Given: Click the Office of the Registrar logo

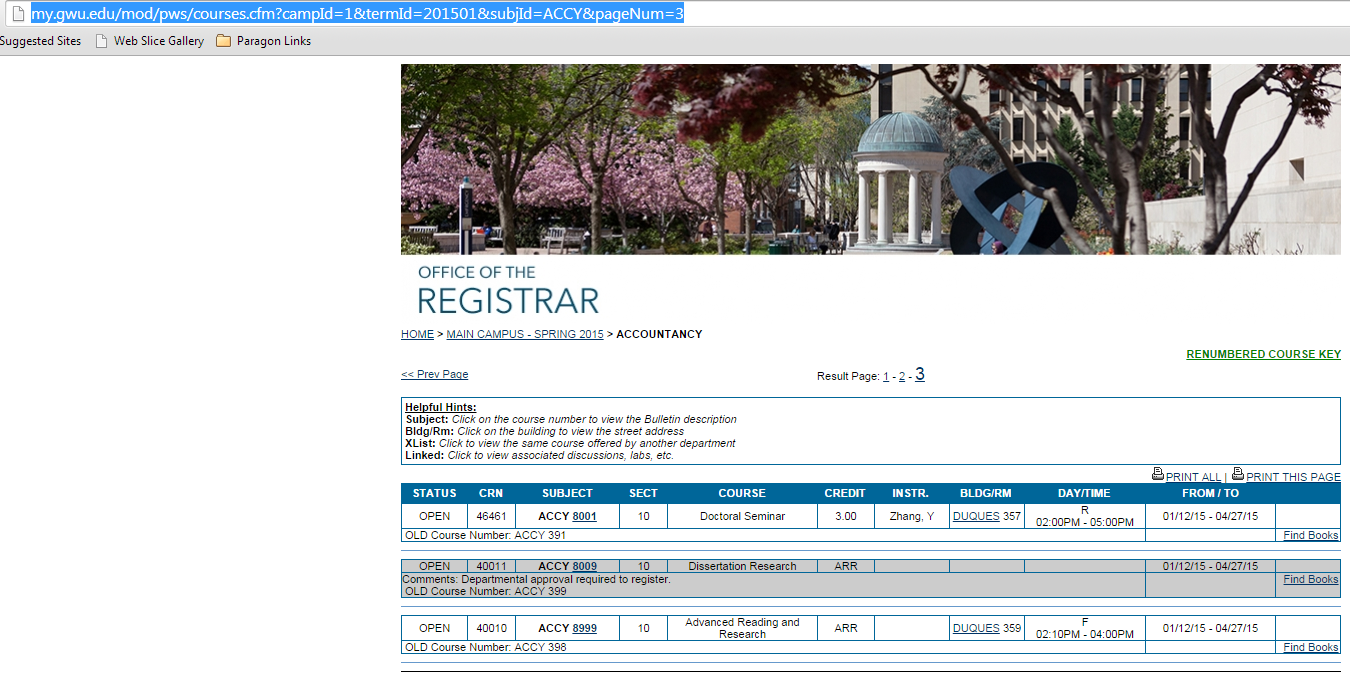Looking at the screenshot, I should [x=508, y=290].
